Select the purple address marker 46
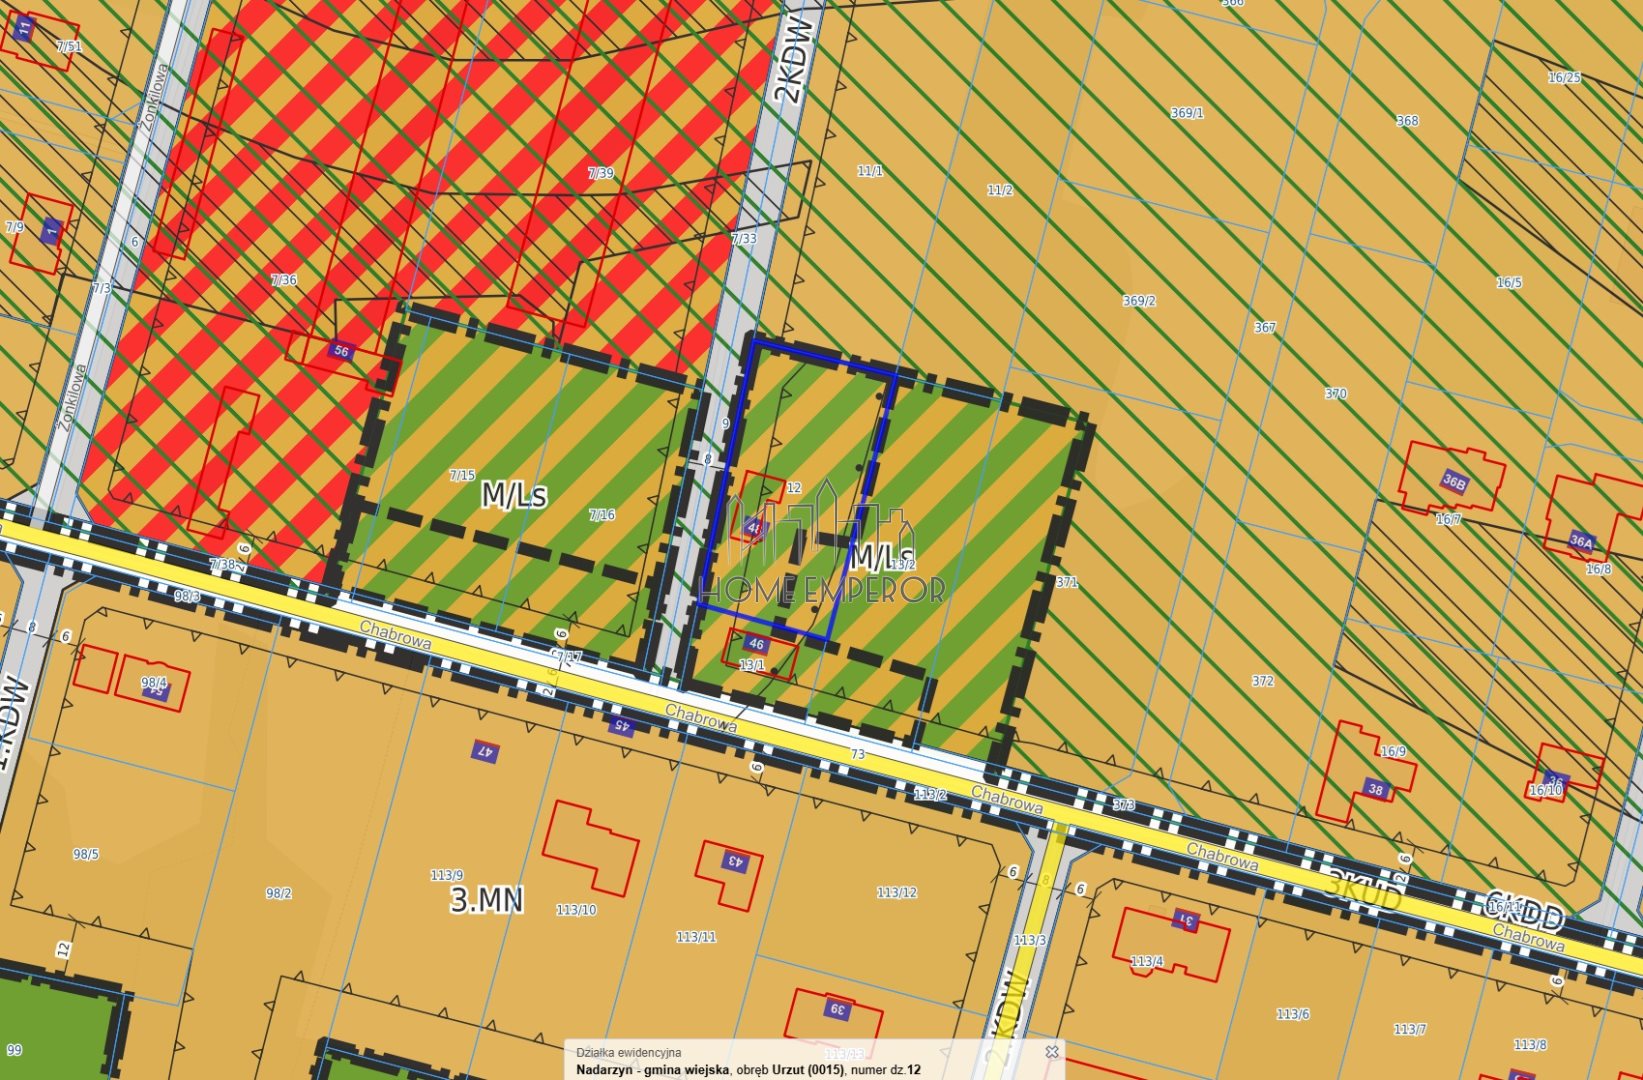The width and height of the screenshot is (1643, 1080). (x=756, y=644)
